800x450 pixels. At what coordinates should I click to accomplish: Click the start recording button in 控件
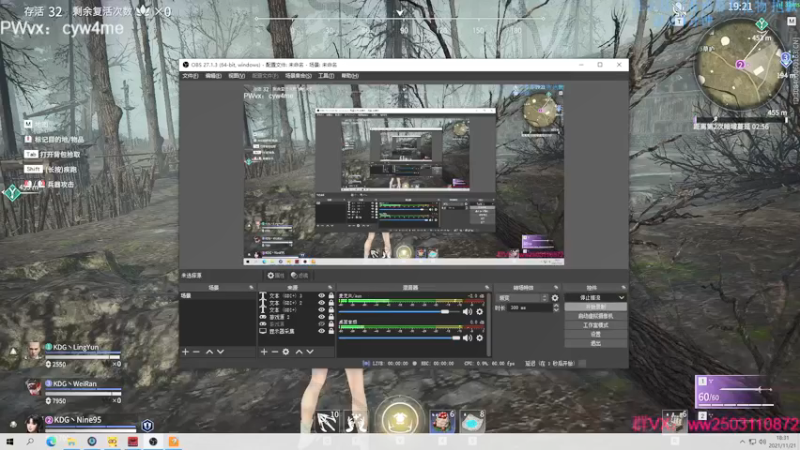pos(595,307)
